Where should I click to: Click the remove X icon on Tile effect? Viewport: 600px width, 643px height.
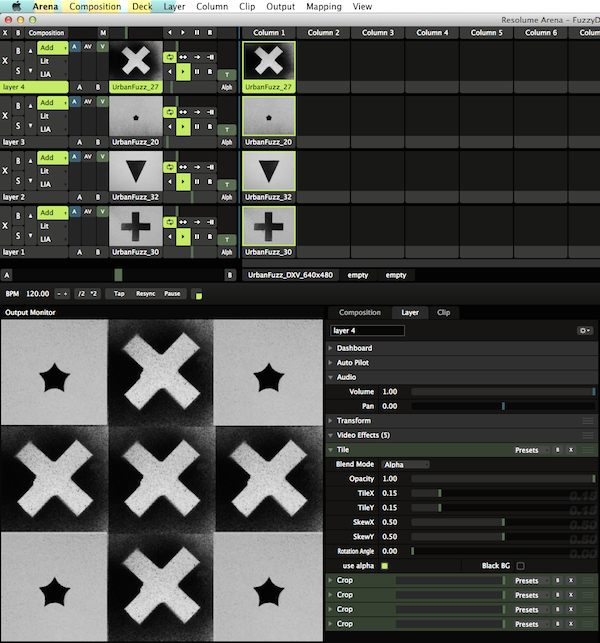tap(570, 450)
